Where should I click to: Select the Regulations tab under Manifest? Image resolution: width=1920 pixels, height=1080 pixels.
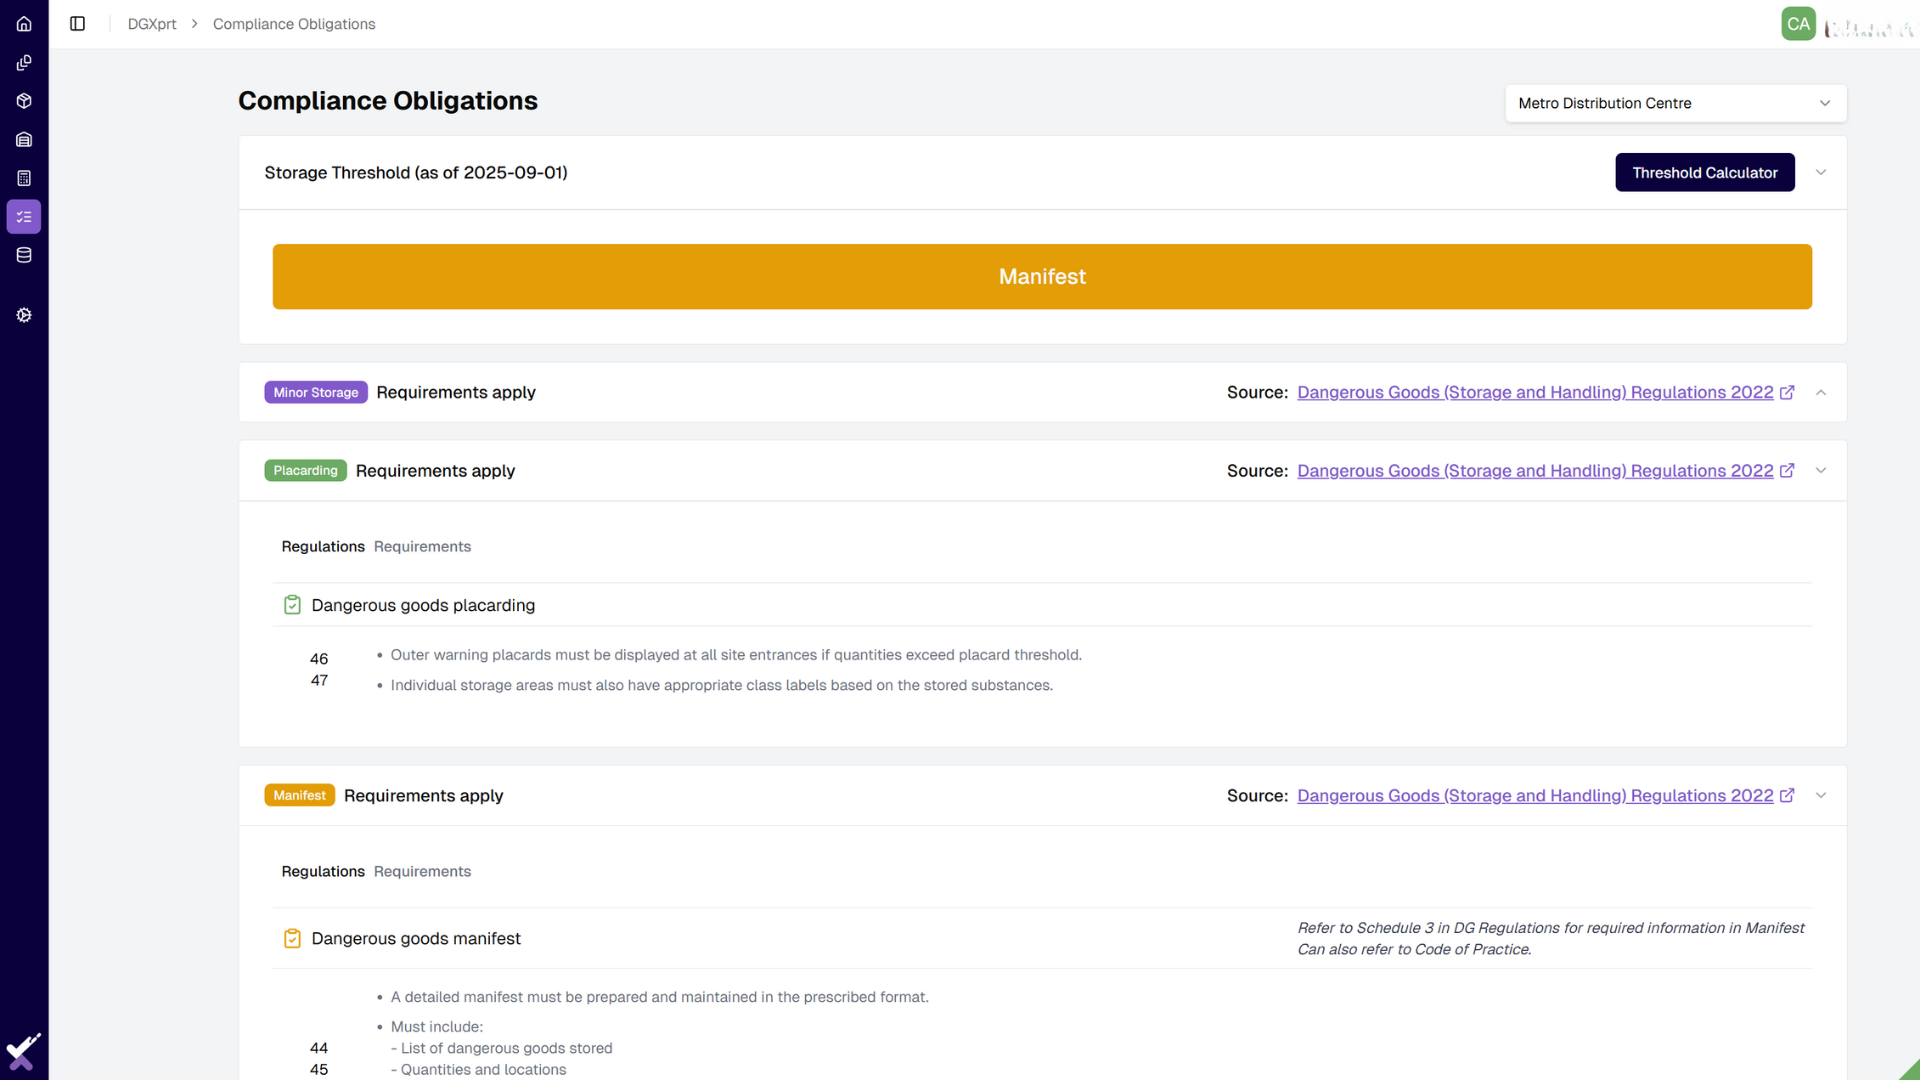(322, 871)
